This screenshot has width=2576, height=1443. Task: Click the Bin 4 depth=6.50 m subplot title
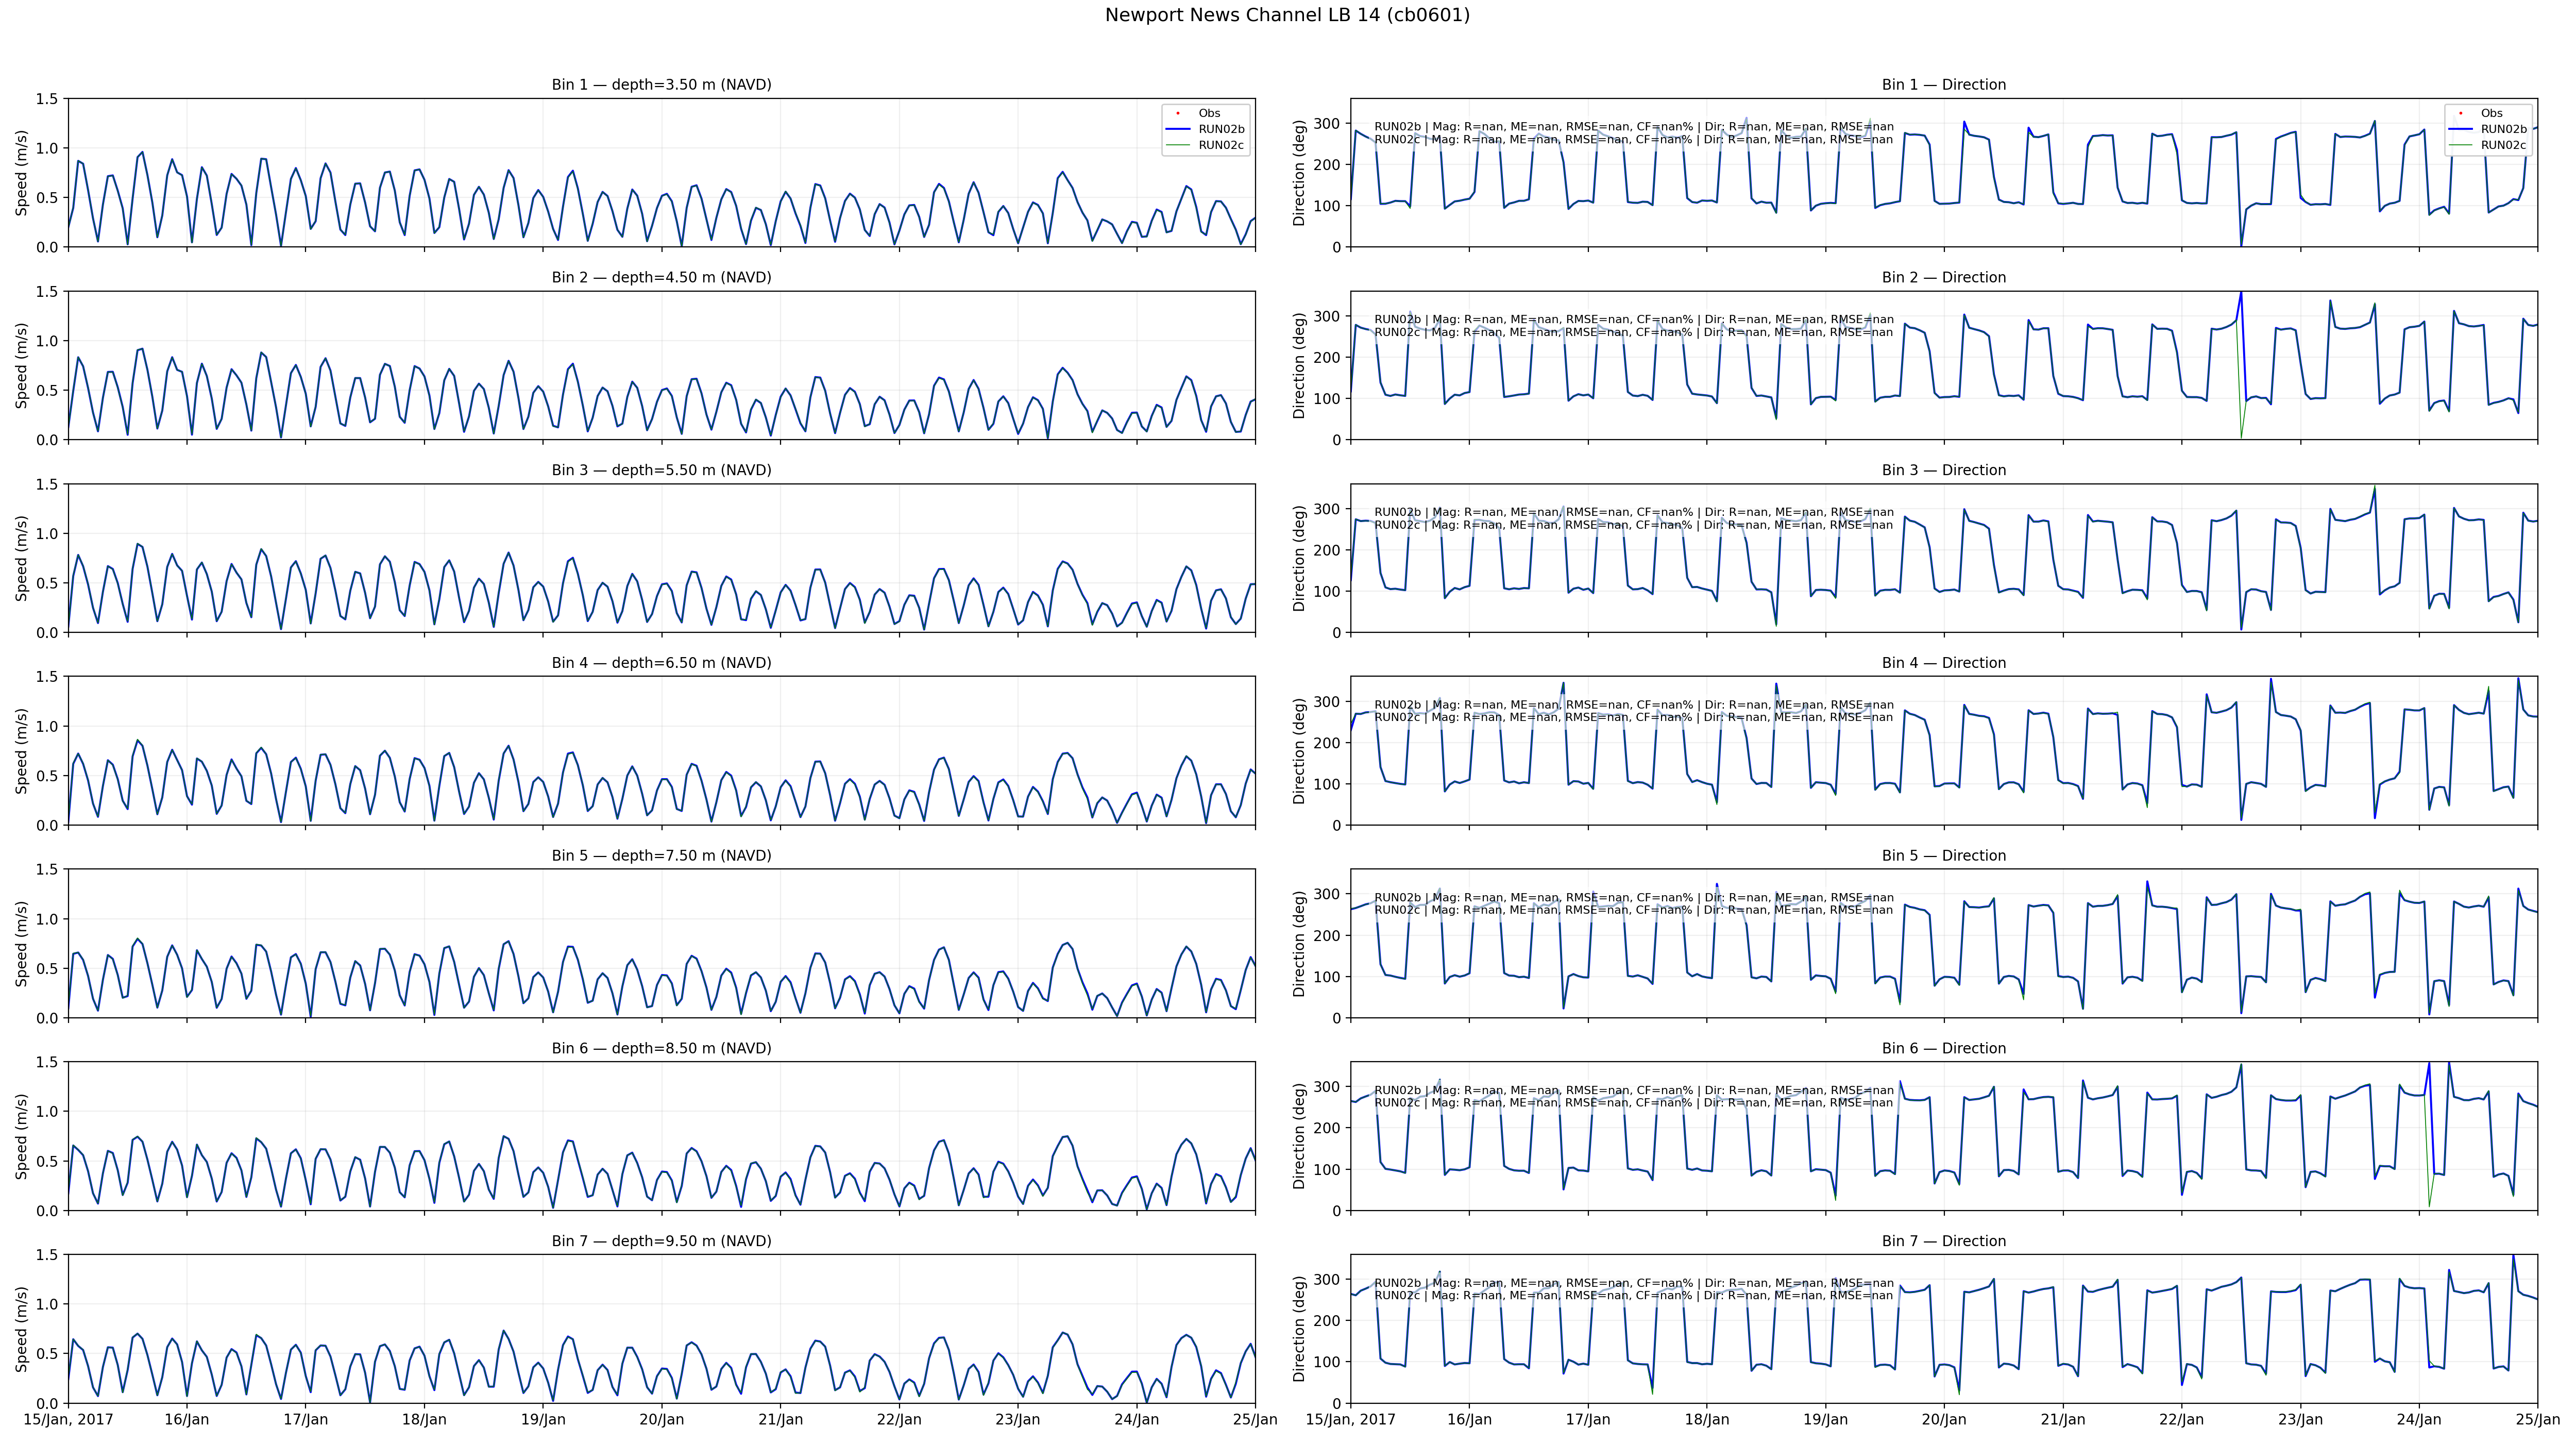(x=661, y=663)
